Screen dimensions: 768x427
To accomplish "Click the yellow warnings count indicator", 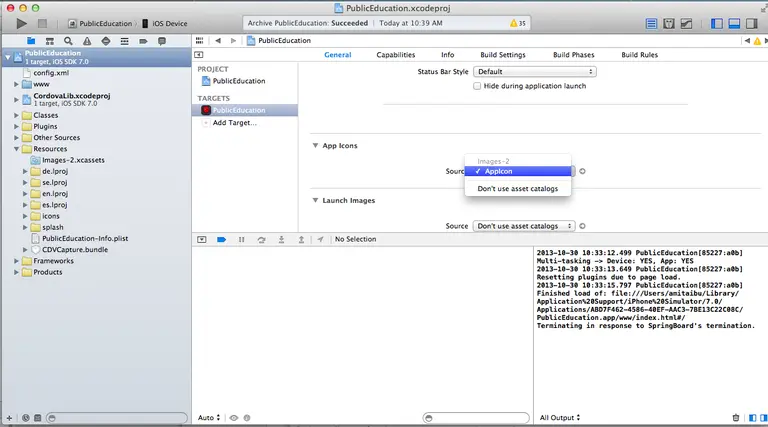I will tap(518, 23).
